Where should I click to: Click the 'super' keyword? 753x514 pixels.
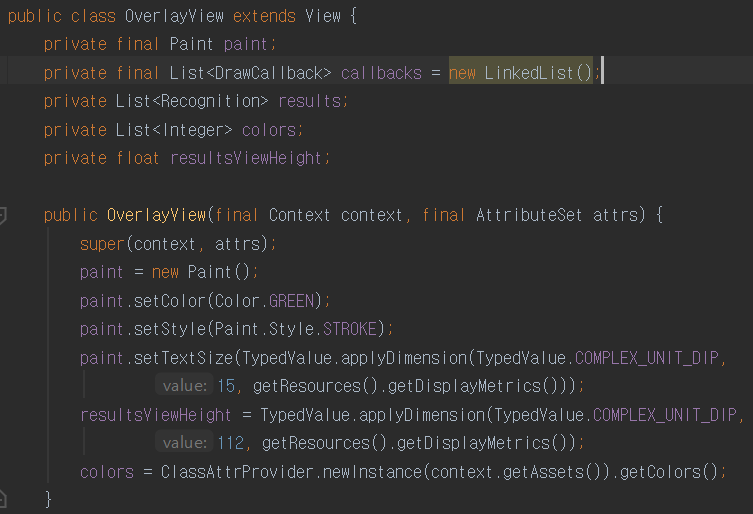[102, 244]
